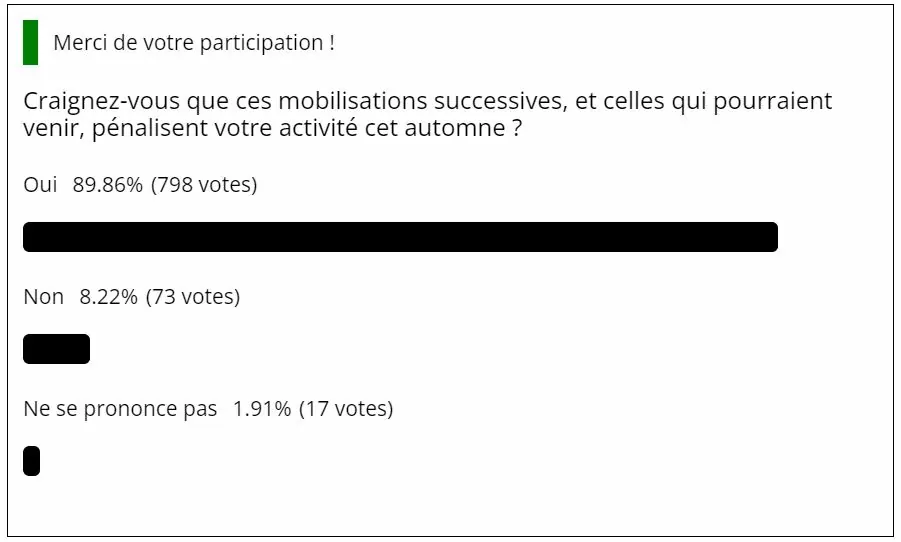Click the 89.86% percentage value
The height and width of the screenshot is (542, 901).
coord(107,184)
